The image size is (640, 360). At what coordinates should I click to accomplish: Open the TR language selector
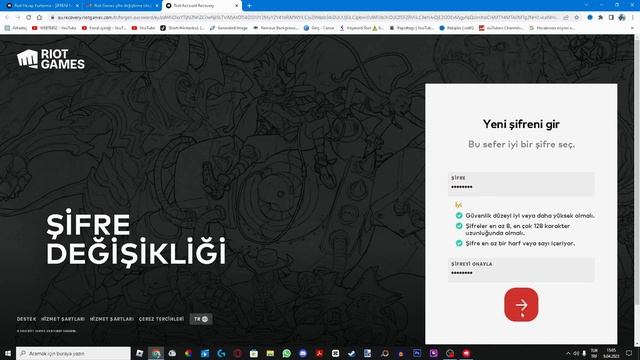click(201, 319)
